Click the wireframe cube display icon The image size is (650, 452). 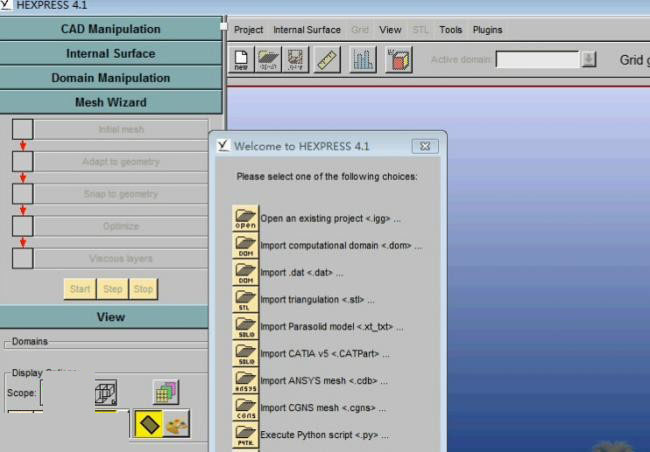tap(106, 393)
